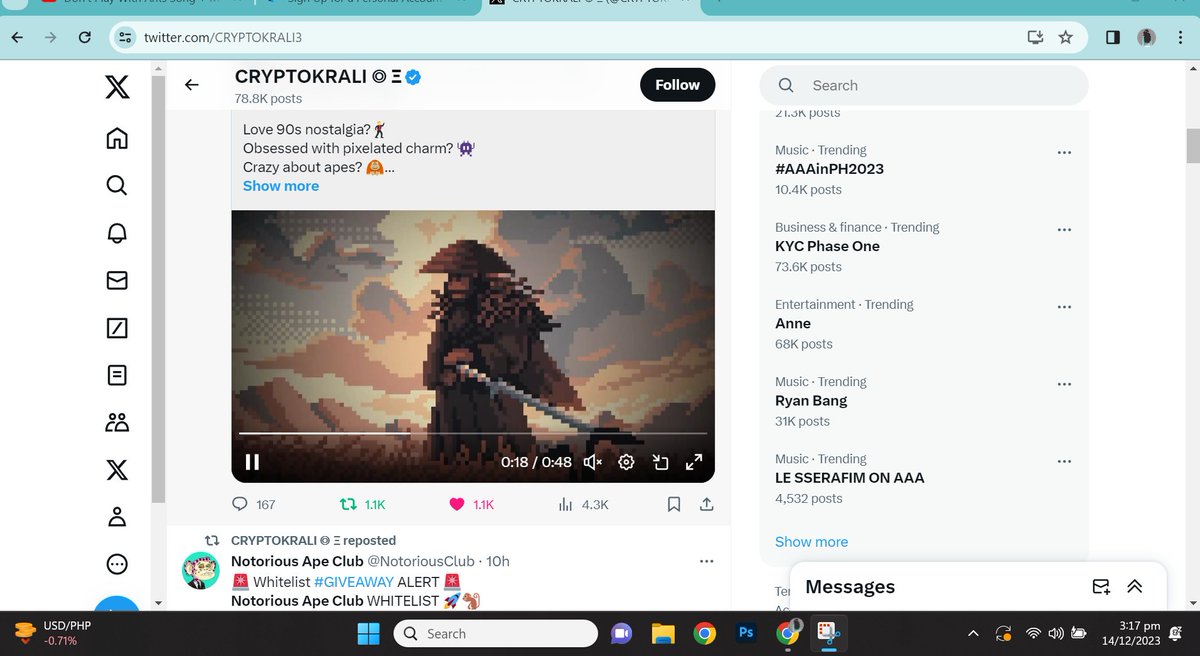Open more options for Notorious Ape Club post
Screen dimensions: 1200x656
point(707,561)
